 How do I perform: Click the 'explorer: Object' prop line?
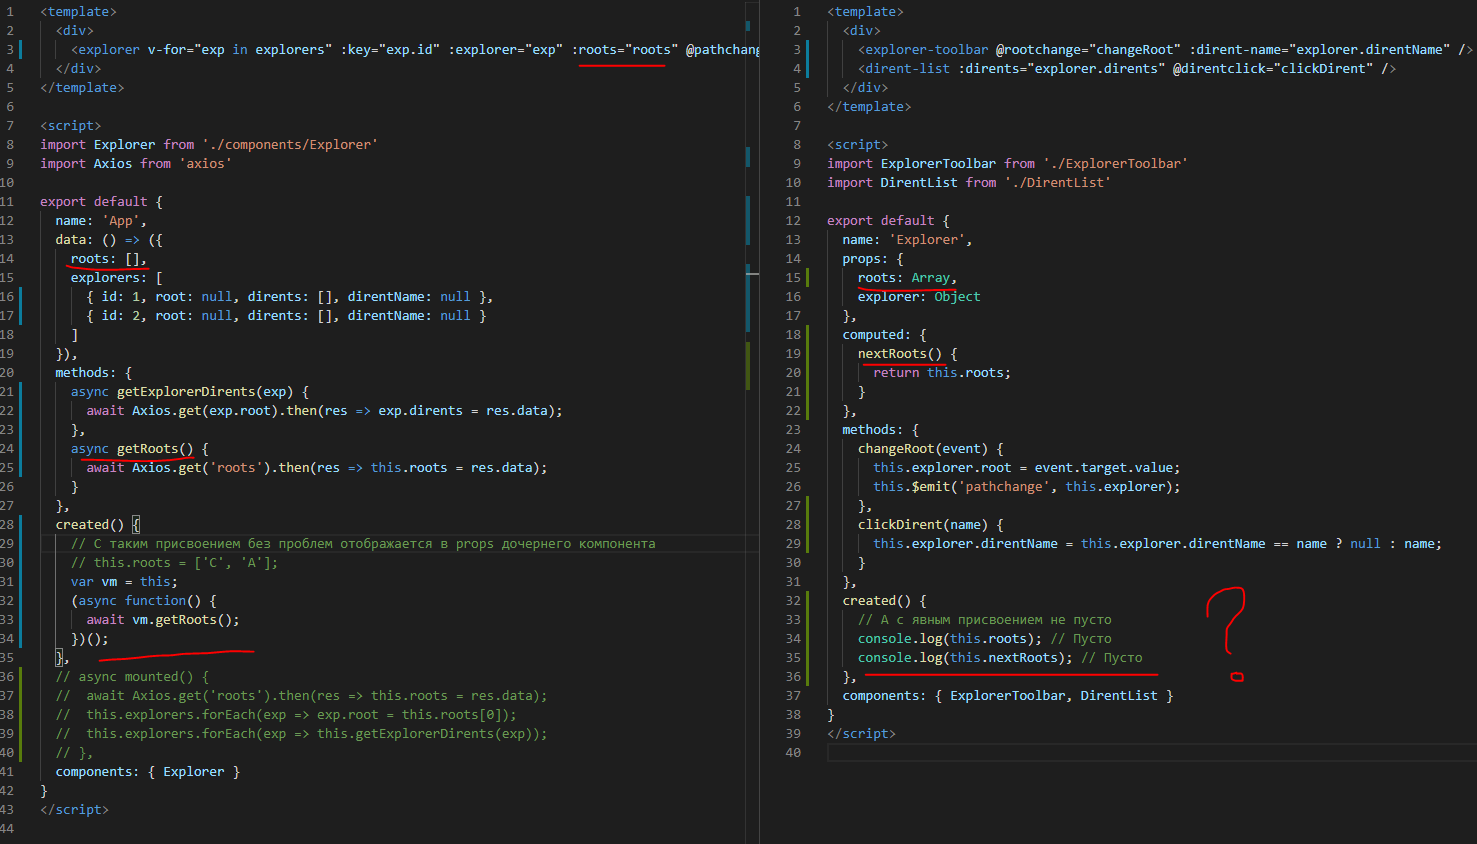[x=919, y=296]
